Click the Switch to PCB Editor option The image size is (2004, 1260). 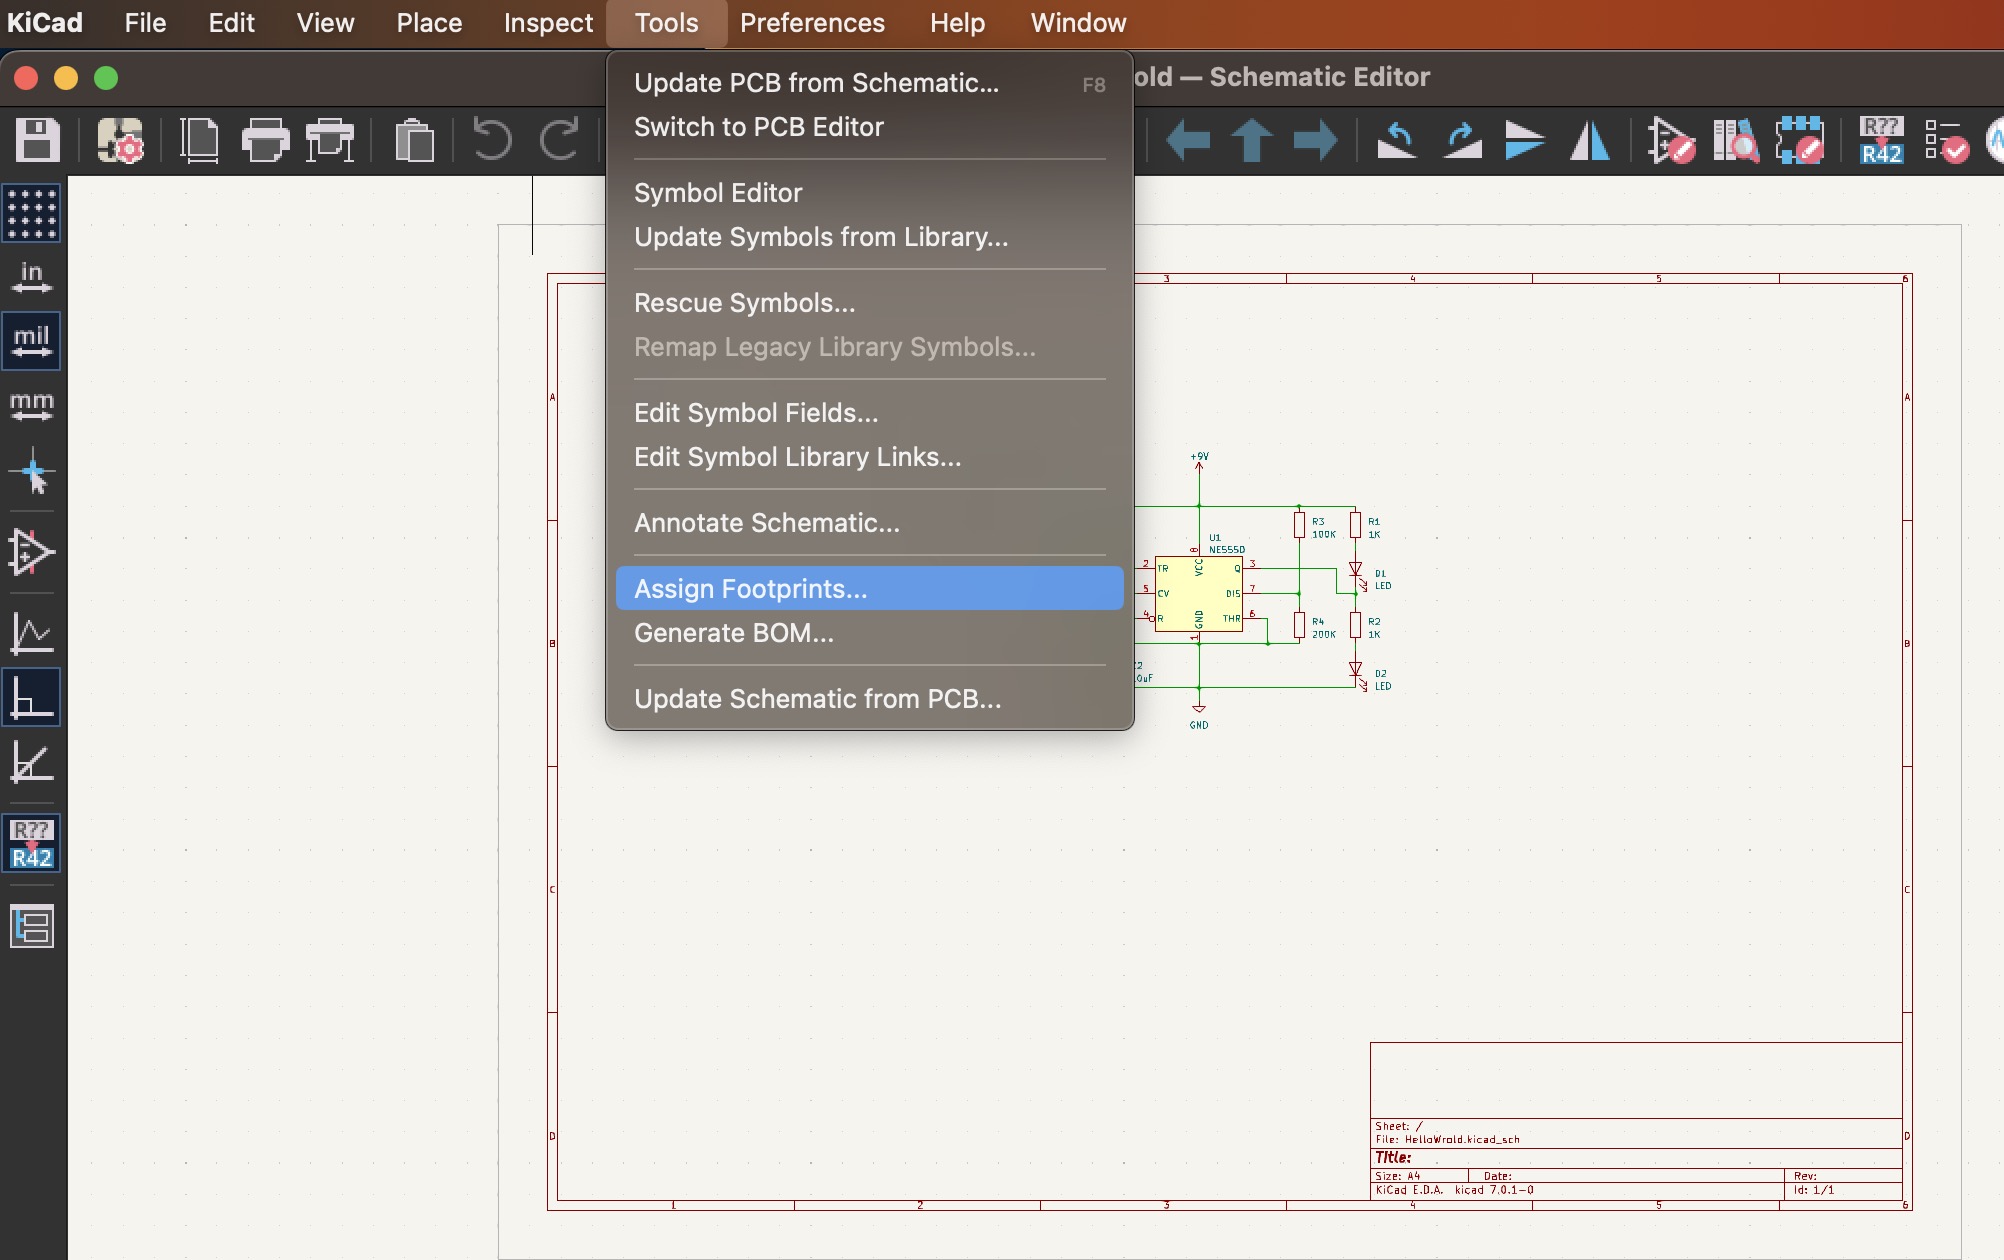[x=759, y=126]
